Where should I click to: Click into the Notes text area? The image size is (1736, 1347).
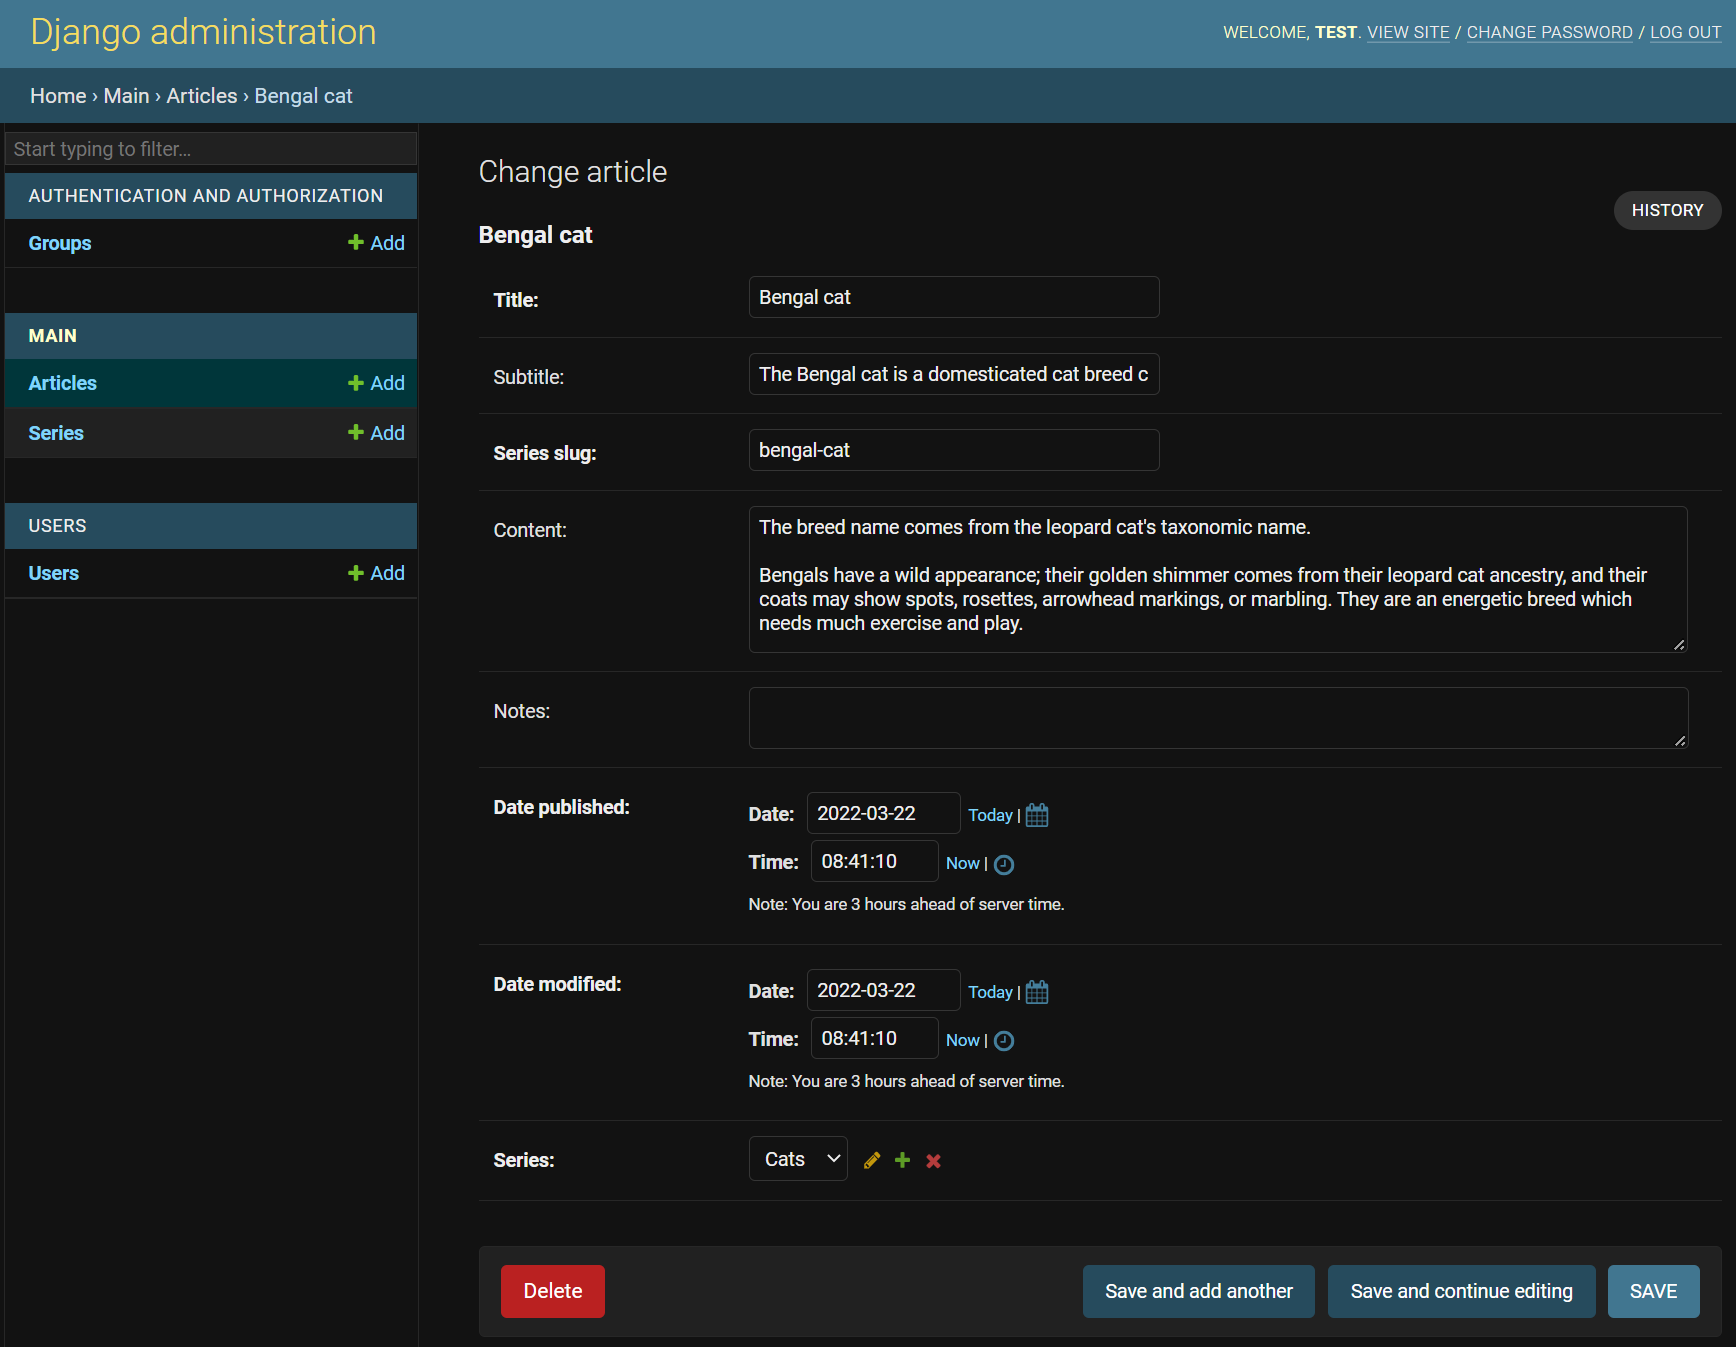tap(1217, 717)
